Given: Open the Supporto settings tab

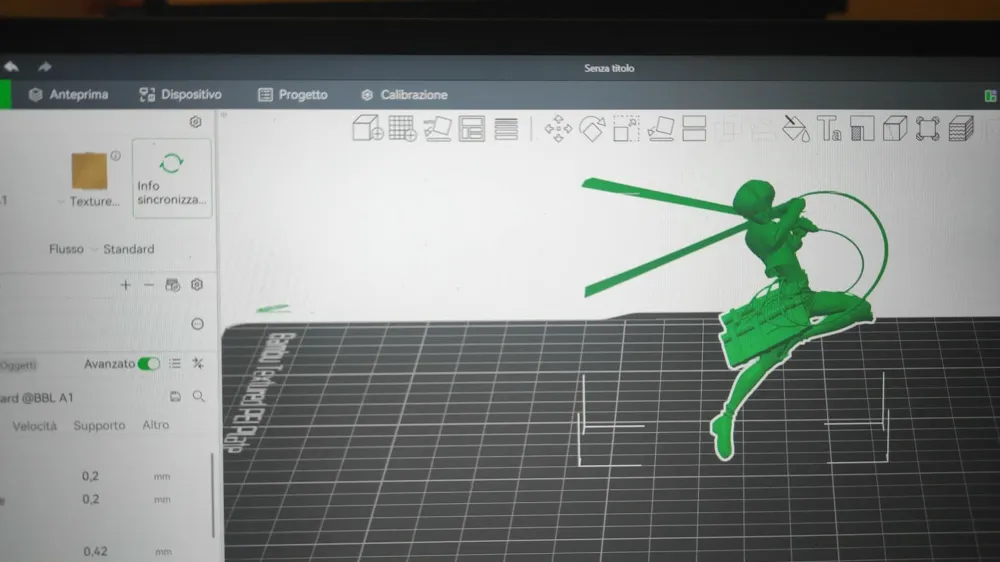Looking at the screenshot, I should (x=99, y=425).
